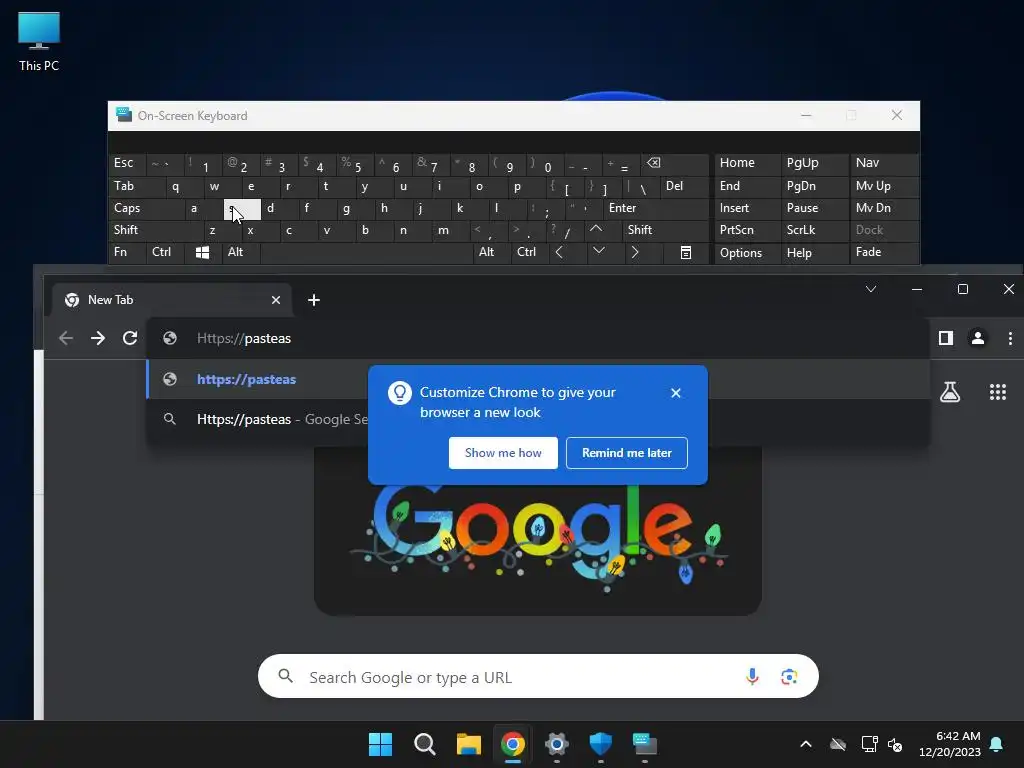Image resolution: width=1024 pixels, height=768 pixels.
Task: Expand Chrome tab search chevron
Action: point(871,289)
